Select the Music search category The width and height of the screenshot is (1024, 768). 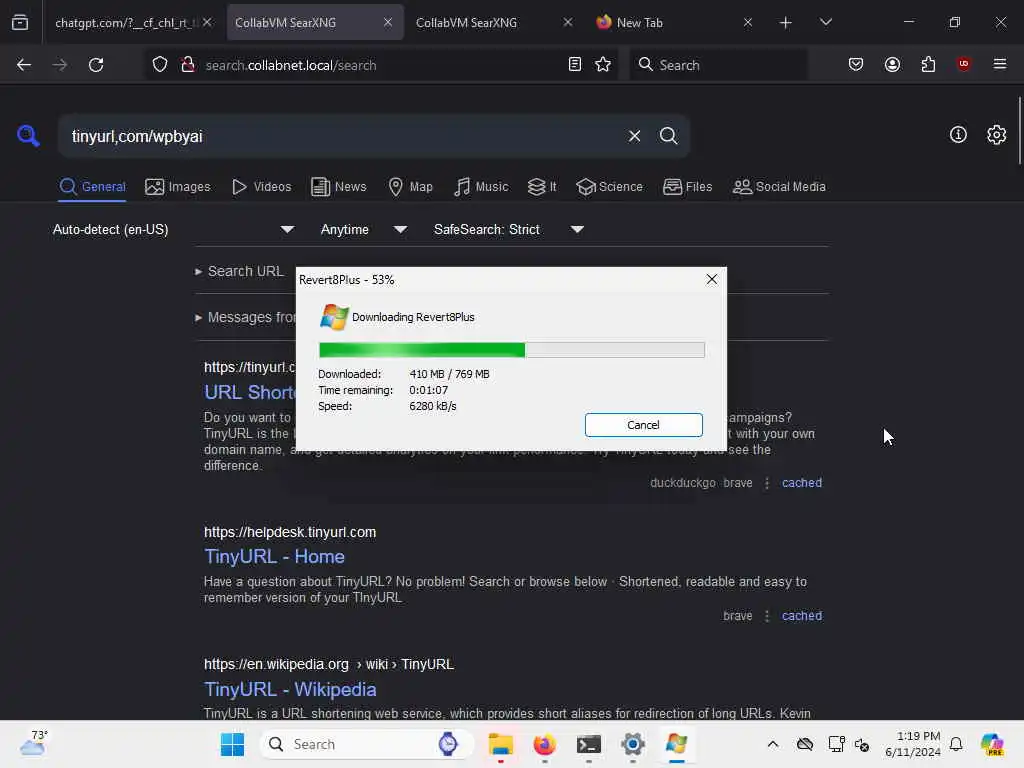tap(481, 187)
